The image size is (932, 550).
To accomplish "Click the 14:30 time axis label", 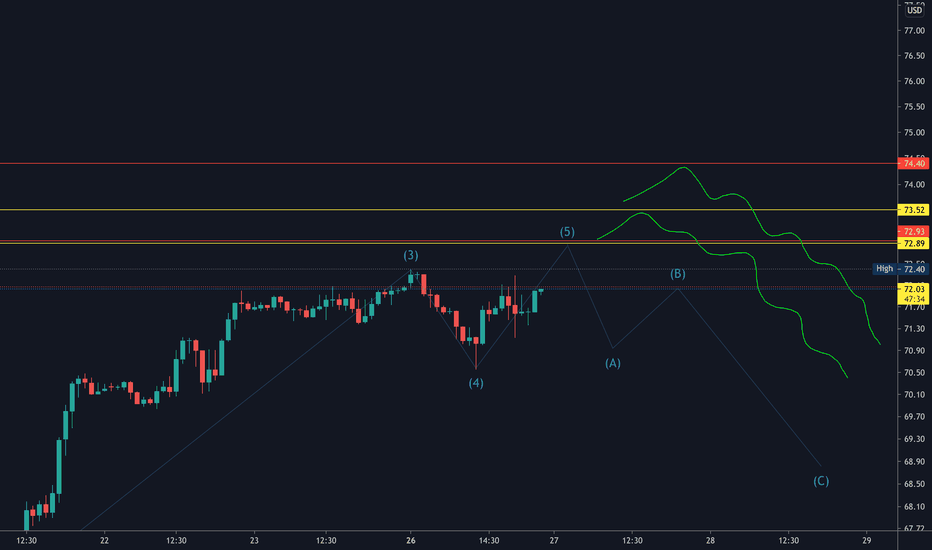I will [x=489, y=540].
